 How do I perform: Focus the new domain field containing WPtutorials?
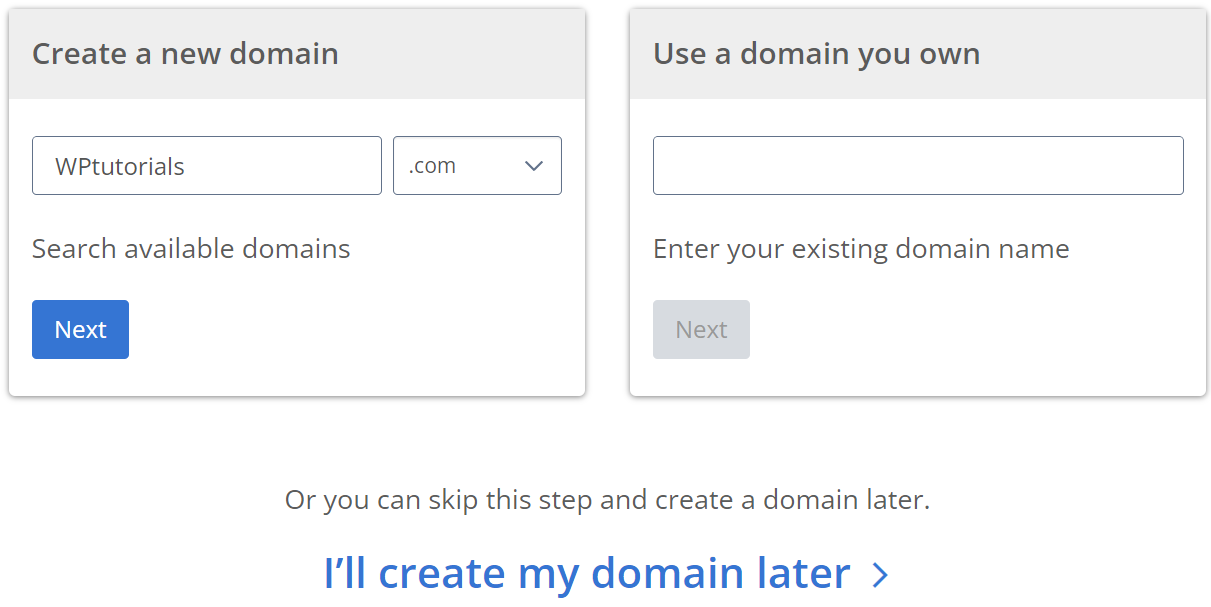point(207,165)
